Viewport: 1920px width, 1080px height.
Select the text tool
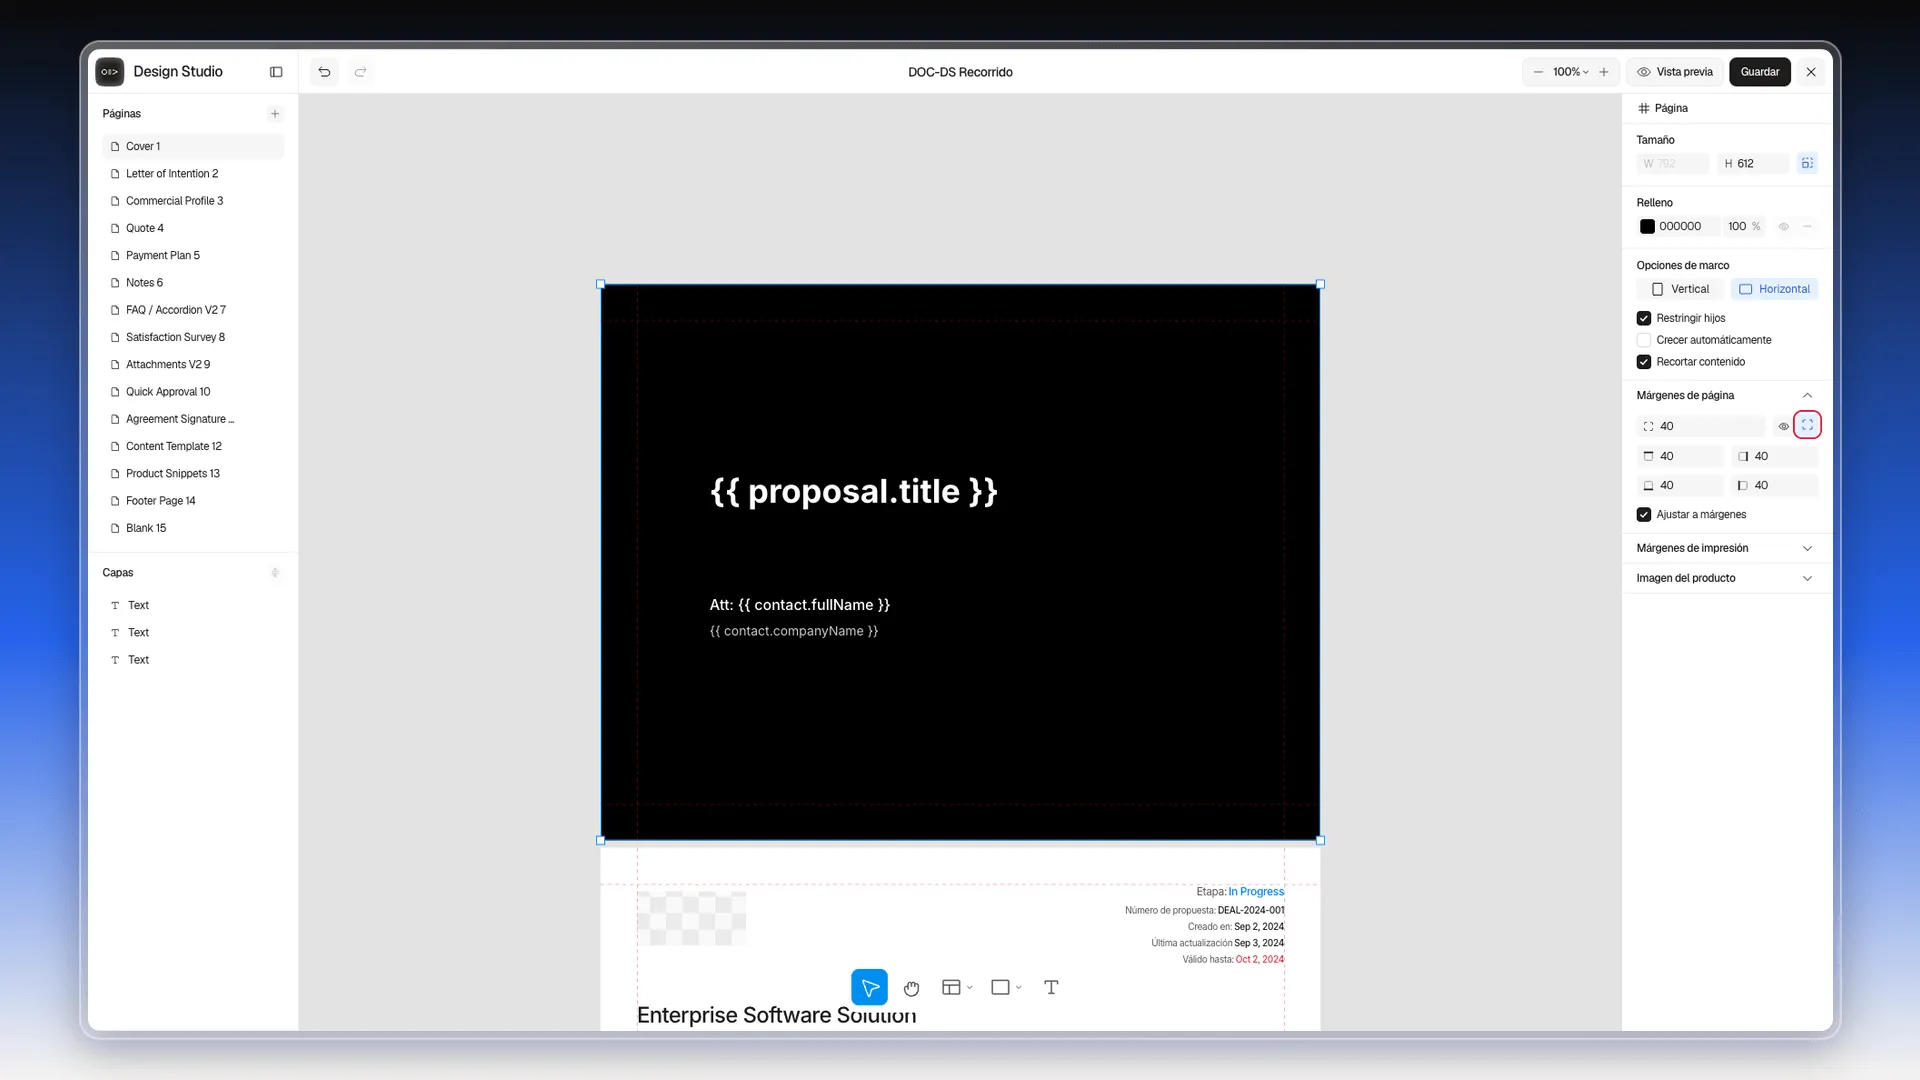click(x=1051, y=987)
